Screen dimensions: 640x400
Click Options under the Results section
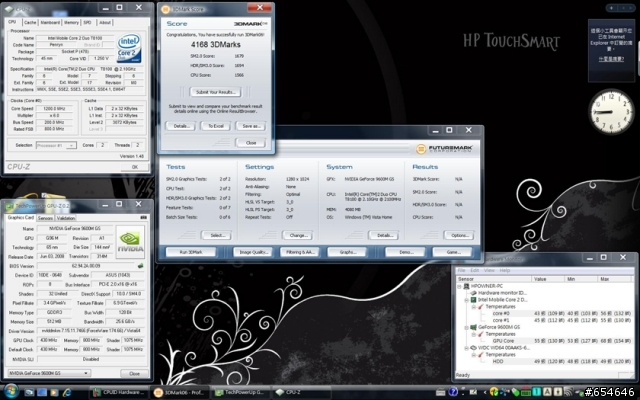459,236
